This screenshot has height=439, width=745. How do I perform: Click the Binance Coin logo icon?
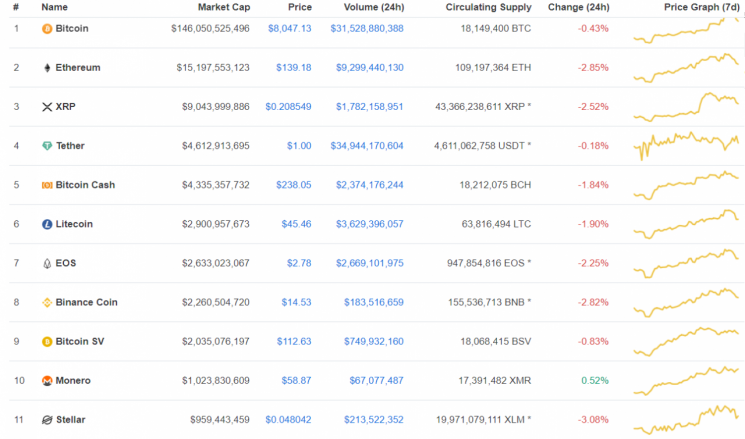coord(47,302)
